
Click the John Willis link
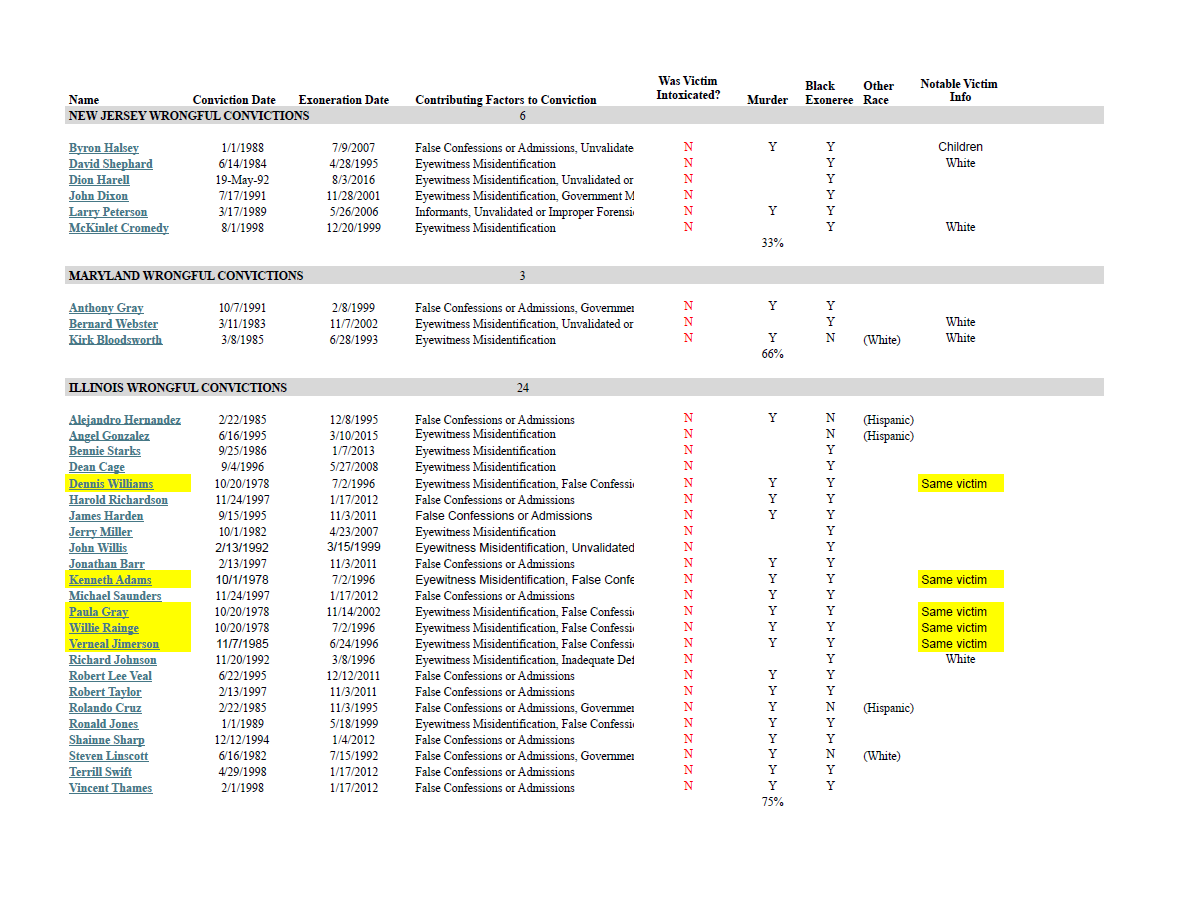click(98, 548)
